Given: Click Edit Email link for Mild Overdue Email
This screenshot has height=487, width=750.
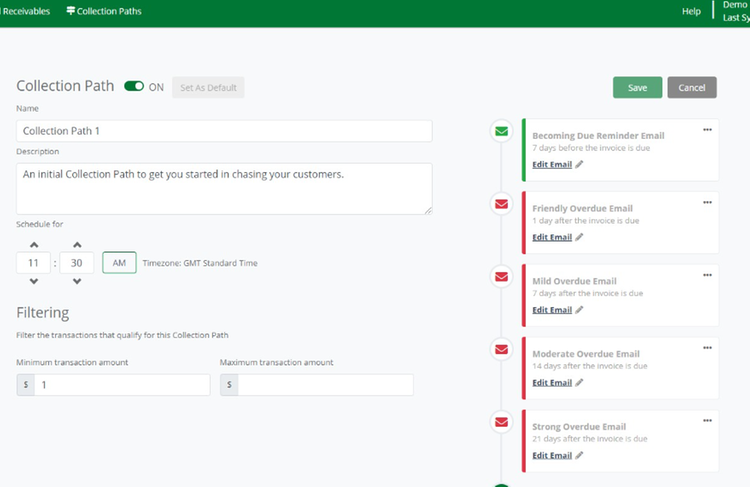Looking at the screenshot, I should (552, 310).
